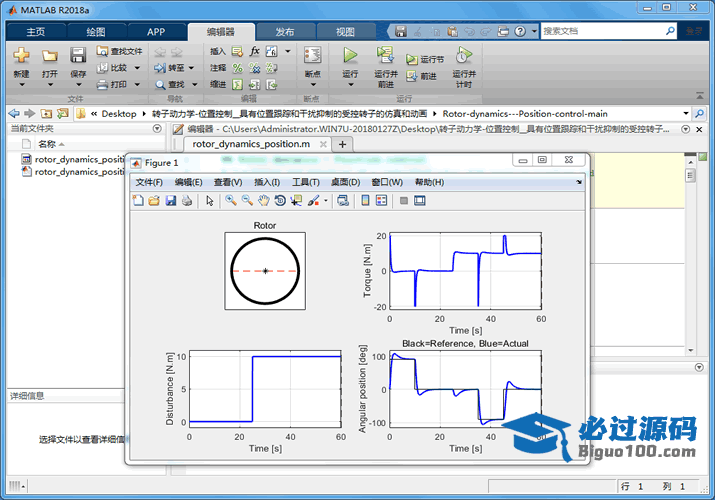Click the Print (打印) icon
The height and width of the screenshot is (500, 715).
pyautogui.click(x=102, y=84)
